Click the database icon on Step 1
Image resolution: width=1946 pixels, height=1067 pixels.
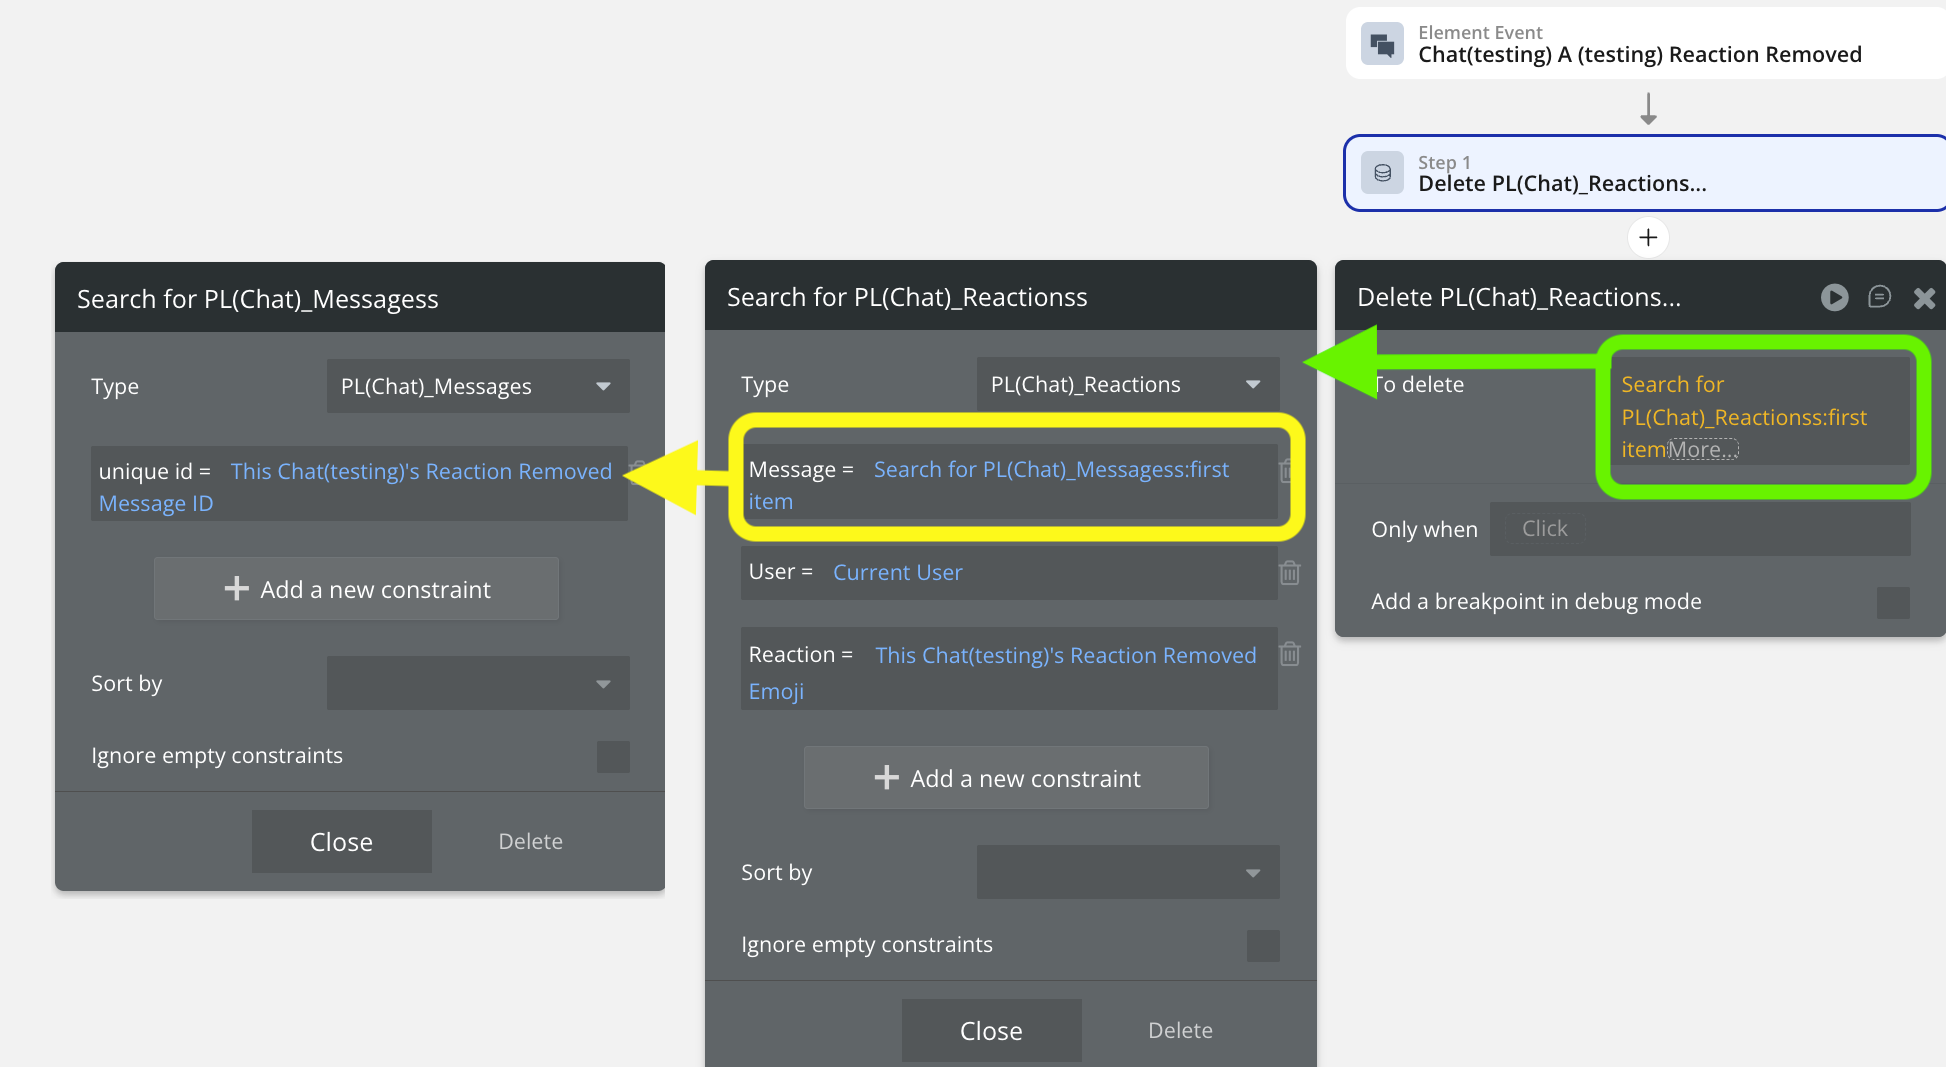(1382, 173)
